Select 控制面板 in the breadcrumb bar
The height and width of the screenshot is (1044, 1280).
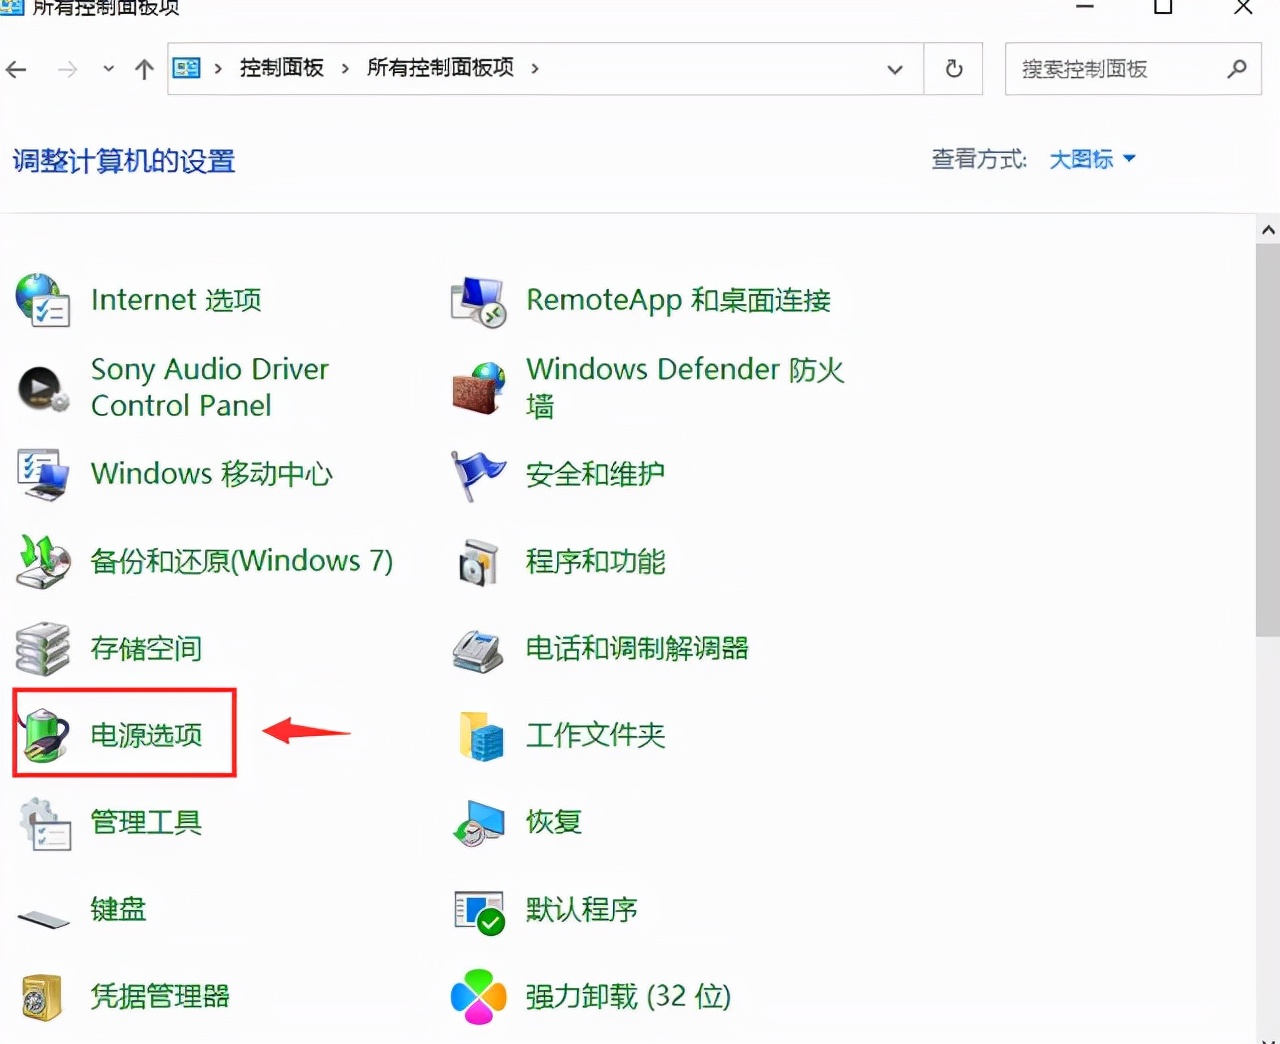[281, 68]
